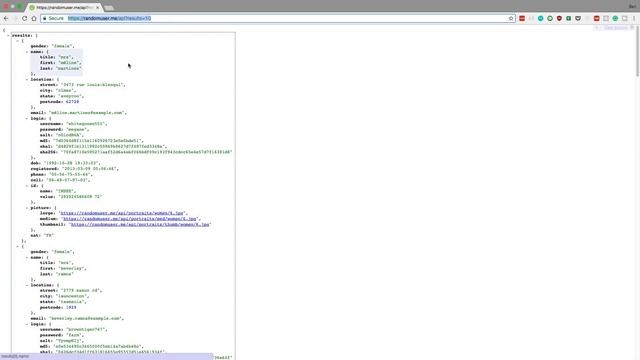Click the nat value "FR"

click(x=49, y=236)
